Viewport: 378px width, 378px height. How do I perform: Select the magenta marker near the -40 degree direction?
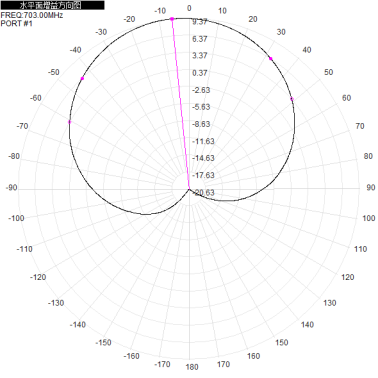click(x=82, y=78)
